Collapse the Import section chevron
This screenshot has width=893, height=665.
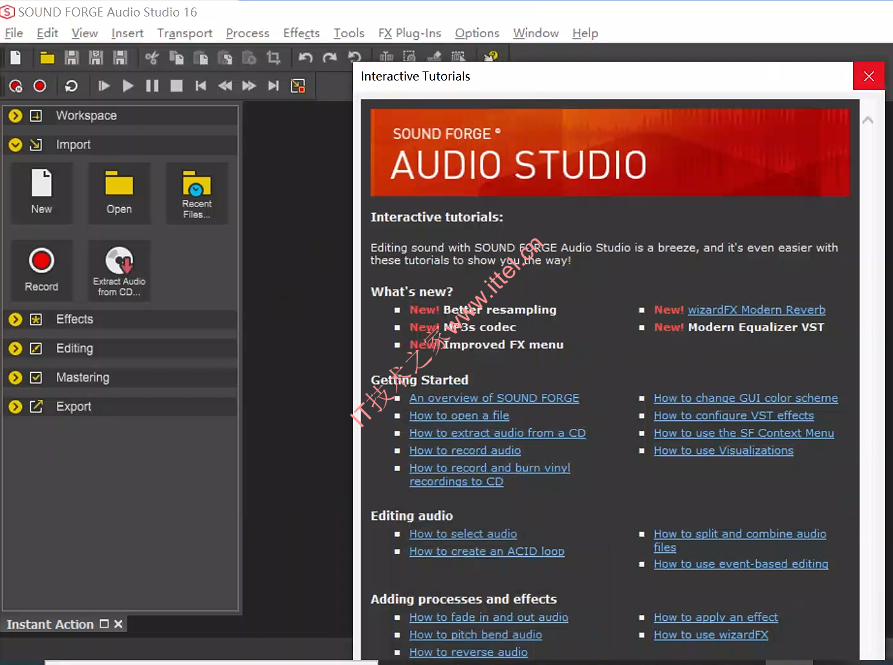pyautogui.click(x=15, y=145)
